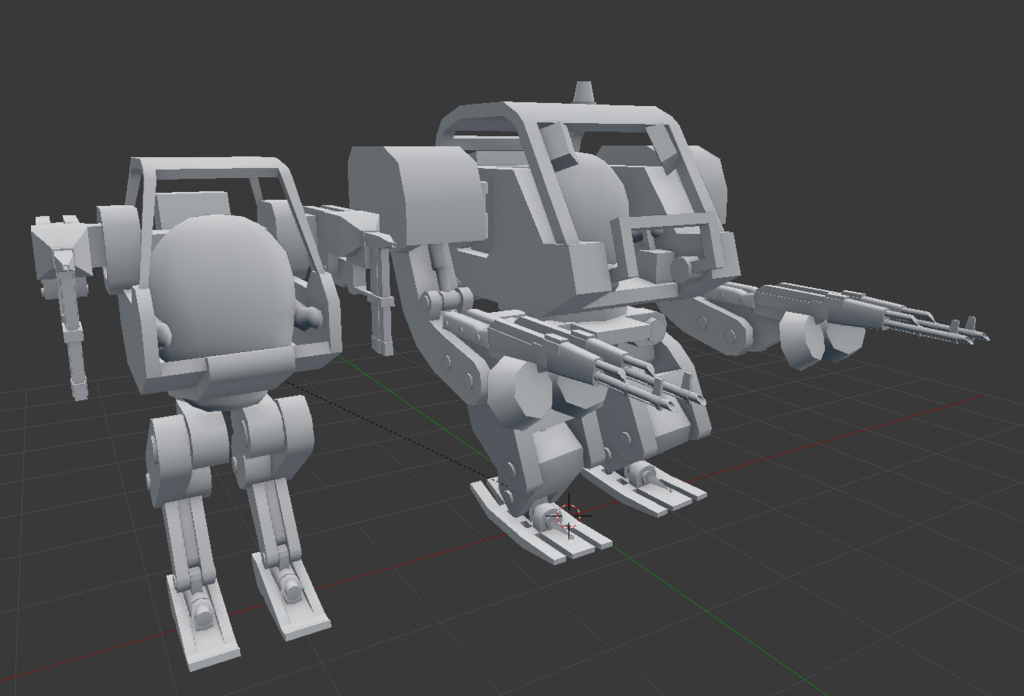Click the 3D cursor crosshair near the mech foot
Screen dimensions: 1024x696
point(570,516)
